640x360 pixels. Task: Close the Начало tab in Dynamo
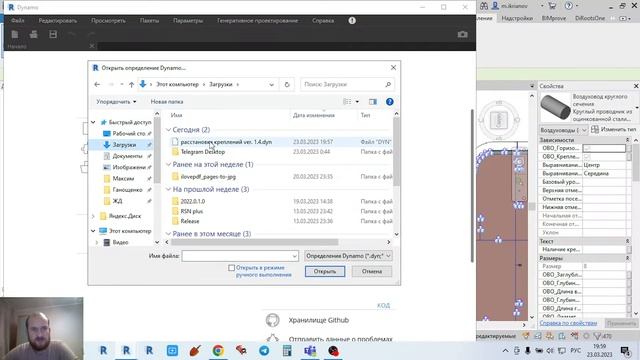click(x=92, y=46)
